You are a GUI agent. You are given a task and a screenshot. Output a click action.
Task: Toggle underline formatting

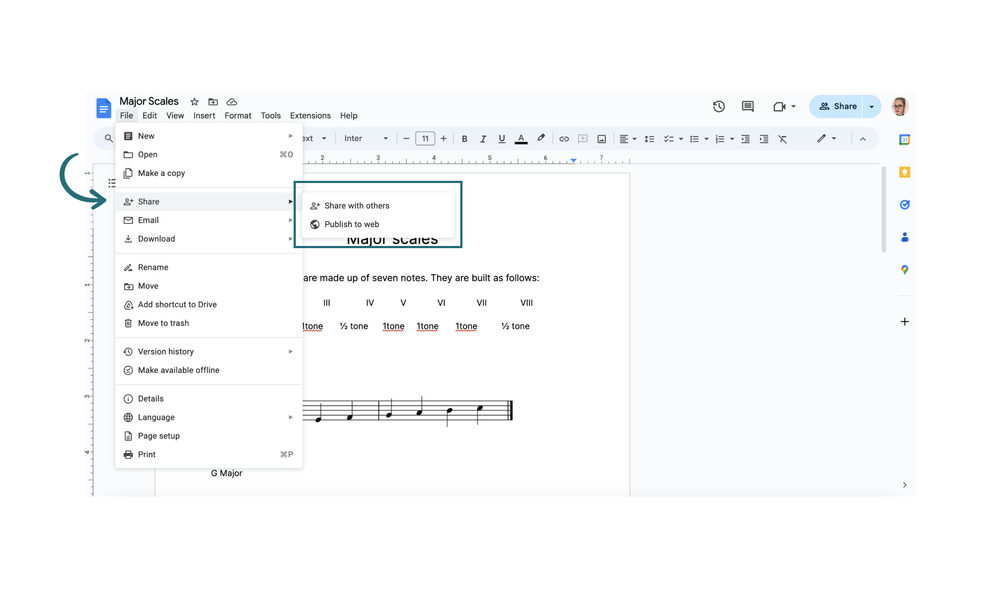click(x=502, y=138)
